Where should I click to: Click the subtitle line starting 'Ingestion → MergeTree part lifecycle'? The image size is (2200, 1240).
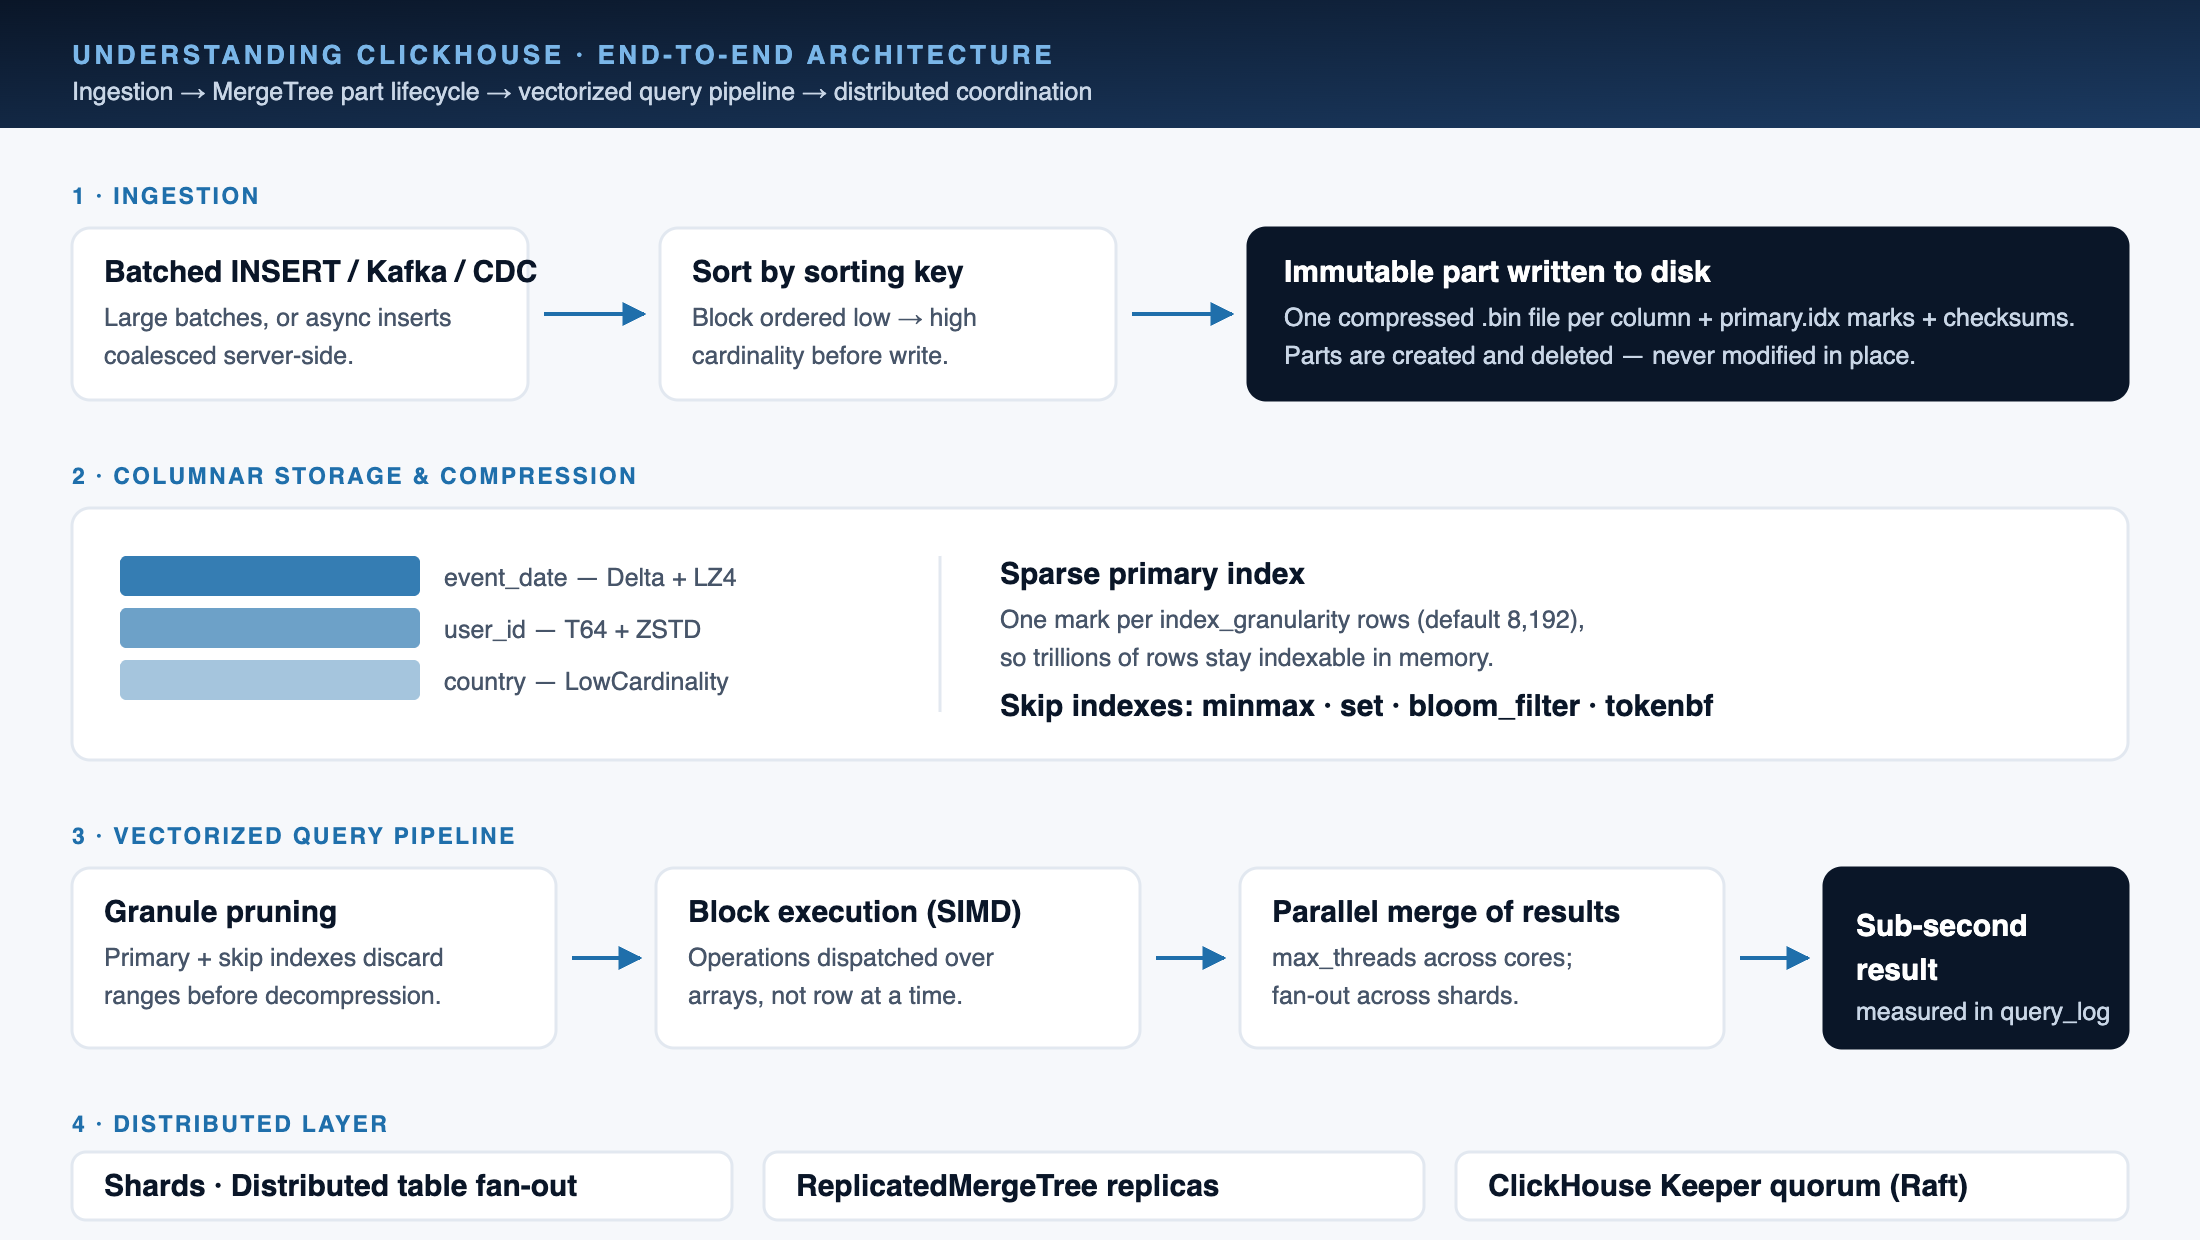point(582,92)
